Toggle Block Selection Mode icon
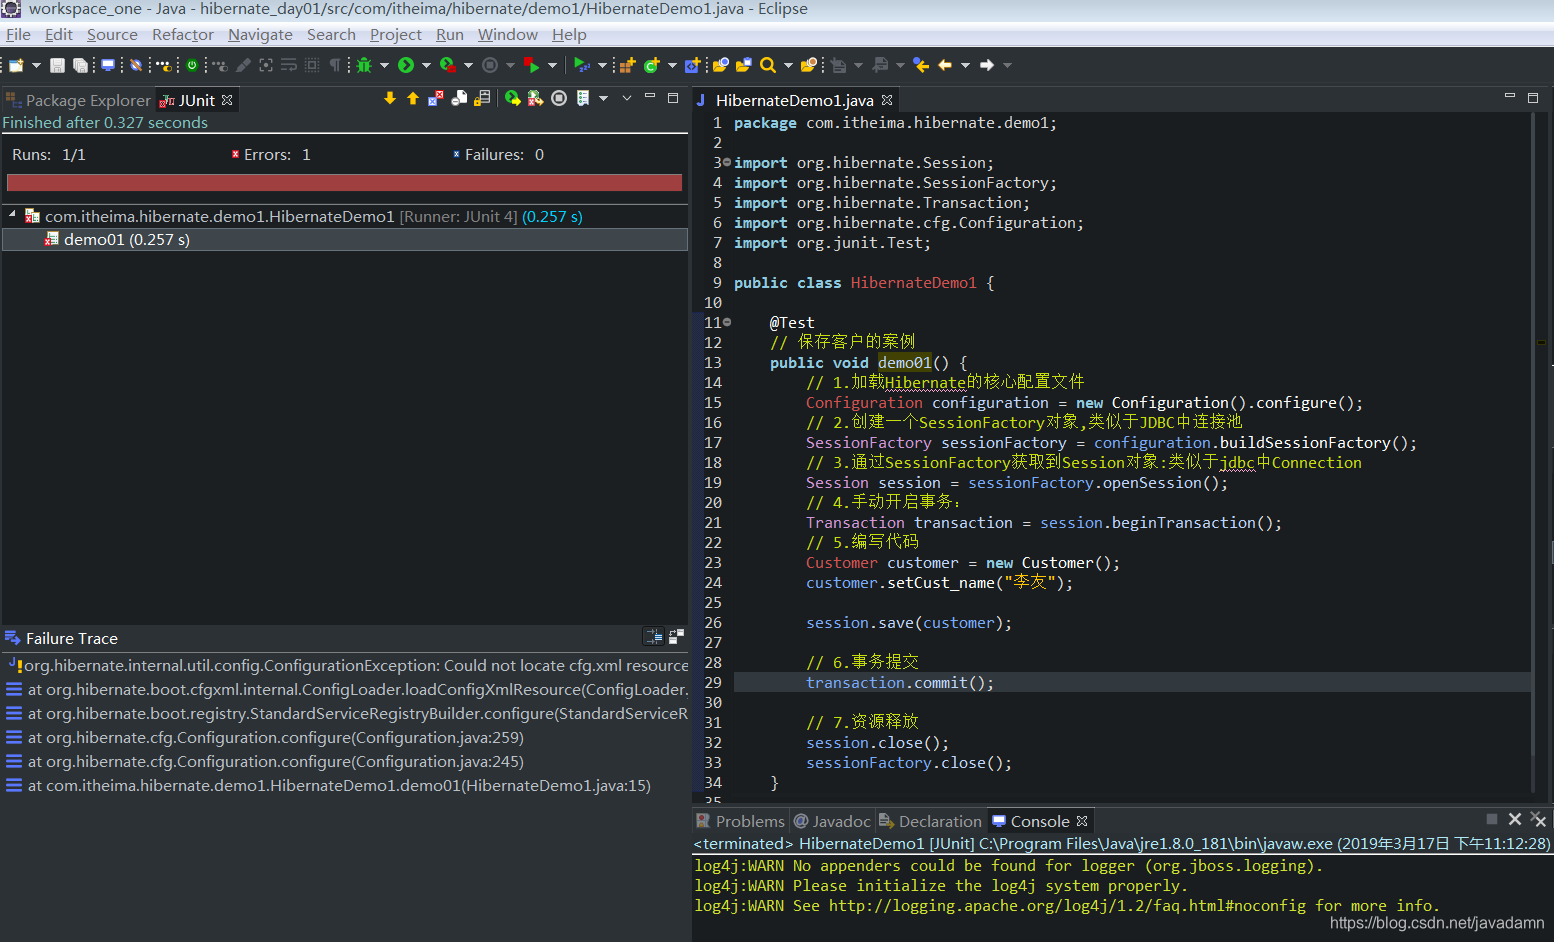Image resolution: width=1554 pixels, height=942 pixels. 312,65
